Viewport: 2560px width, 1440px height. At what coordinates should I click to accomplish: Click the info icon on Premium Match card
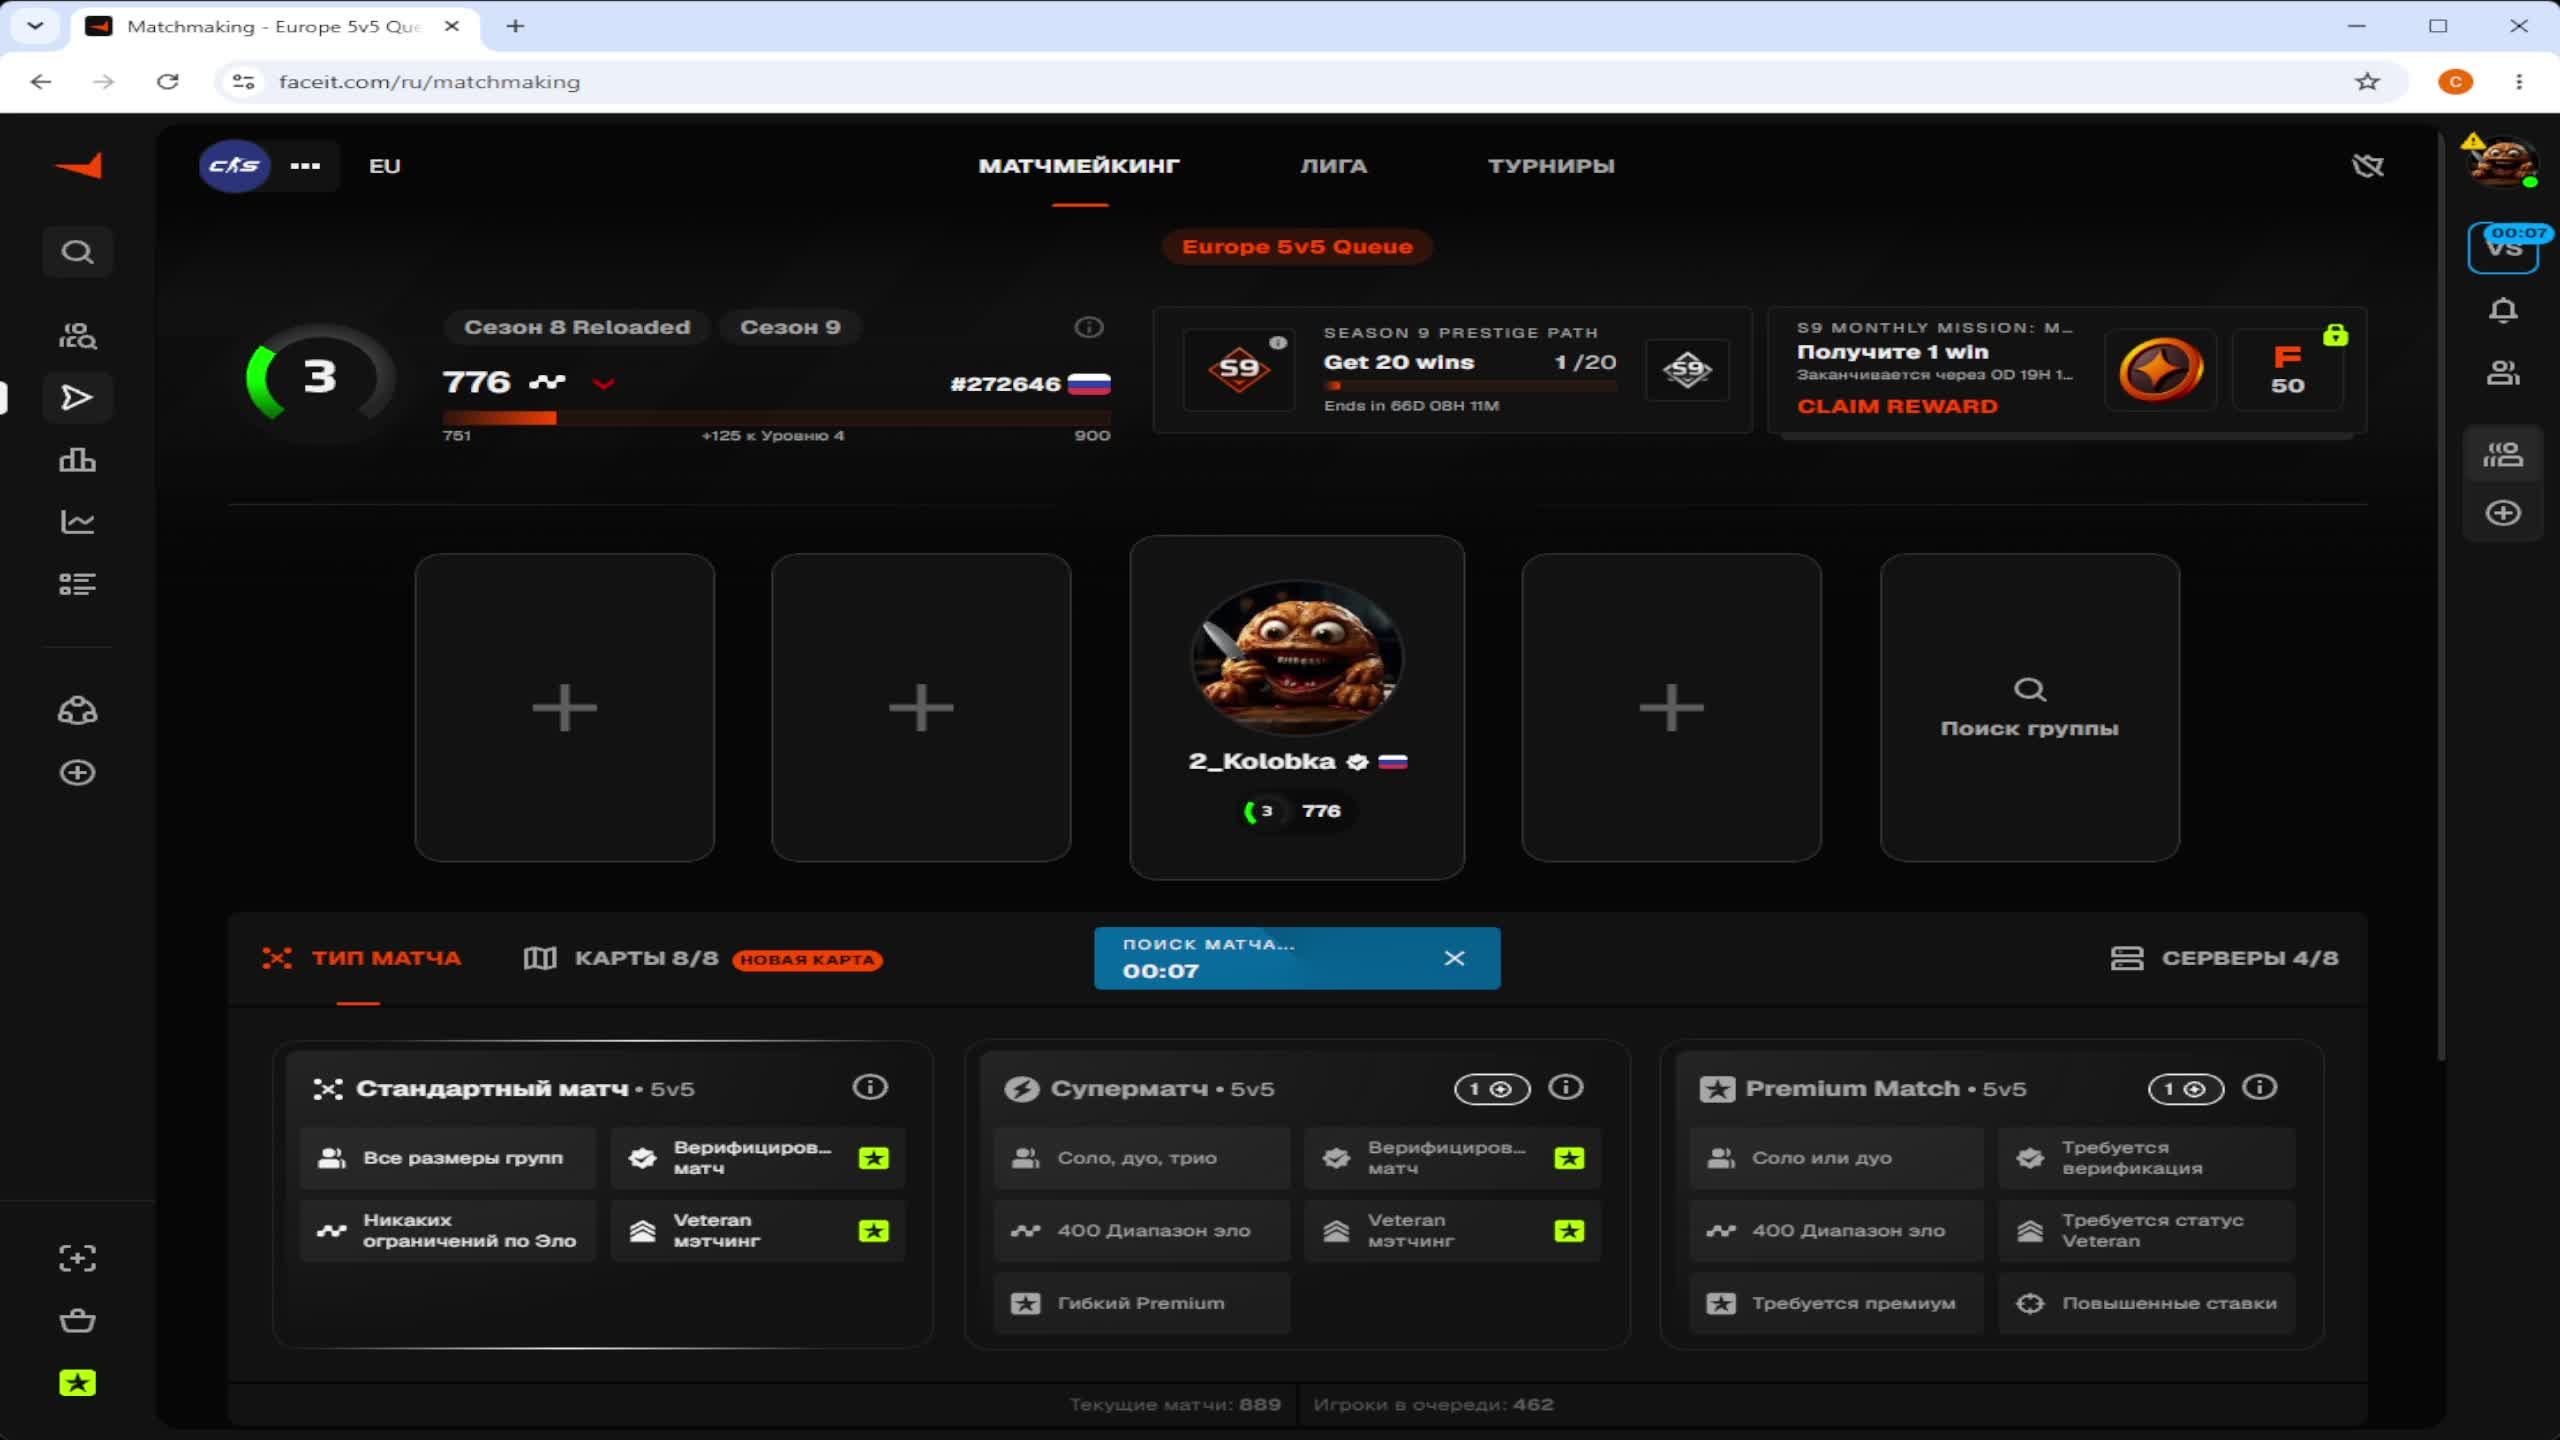2260,1087
